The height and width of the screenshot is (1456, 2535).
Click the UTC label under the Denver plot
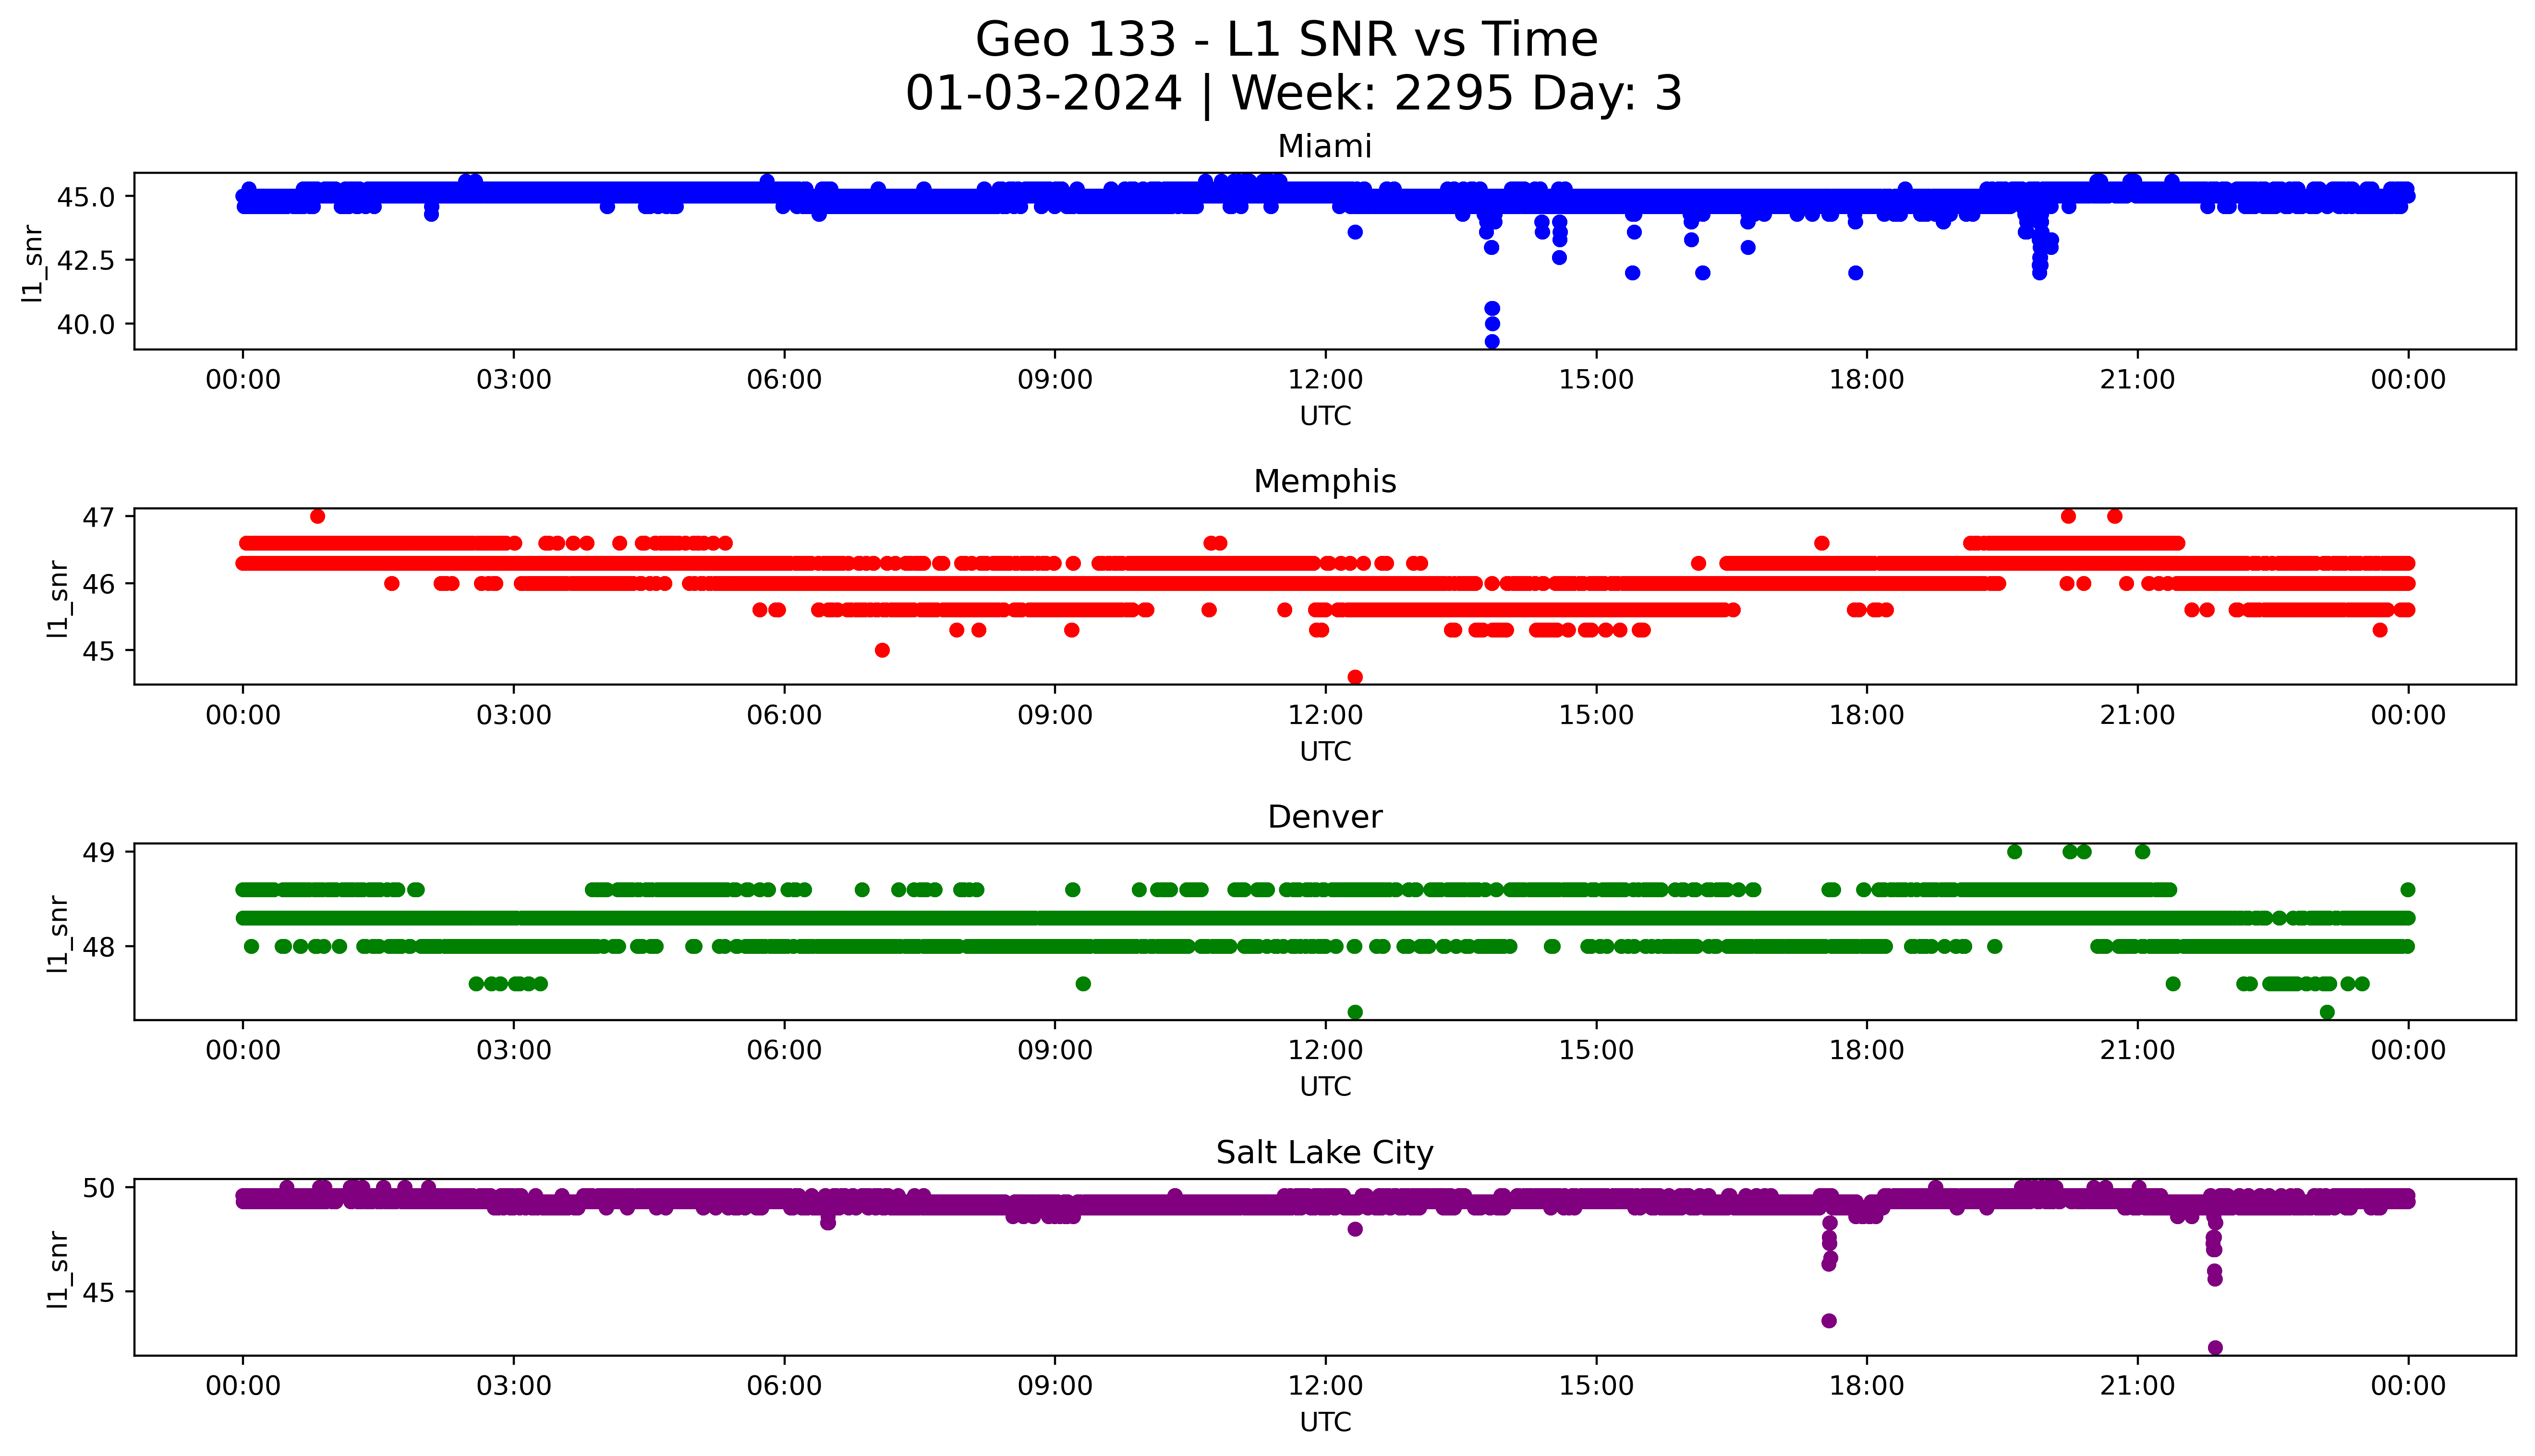pos(1325,1086)
